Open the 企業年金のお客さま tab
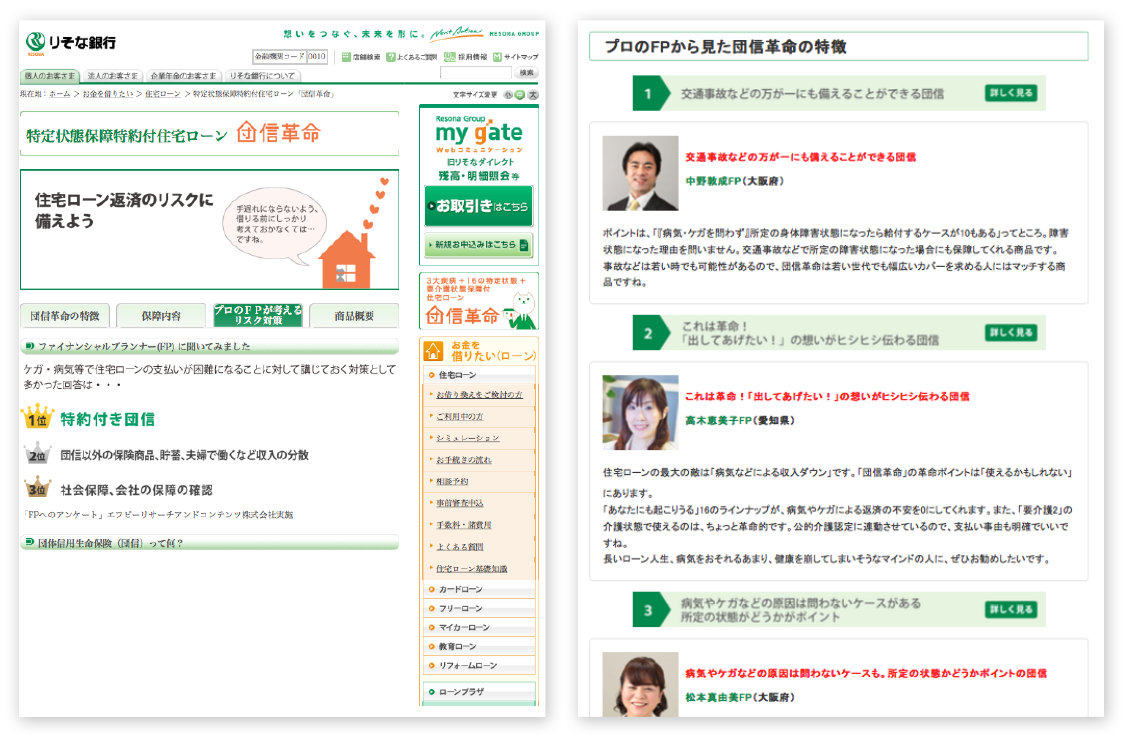The image size is (1126, 737). tap(183, 75)
